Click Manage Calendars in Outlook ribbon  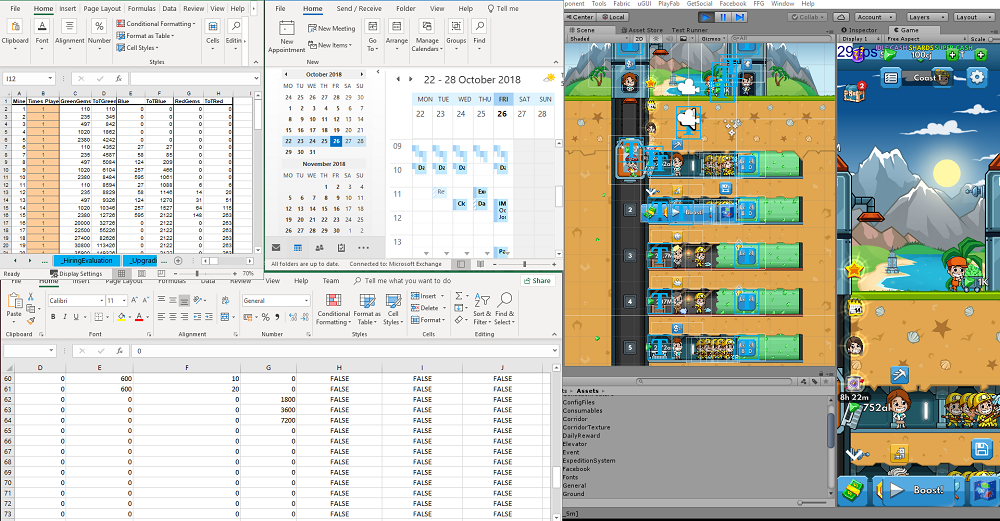click(x=427, y=36)
